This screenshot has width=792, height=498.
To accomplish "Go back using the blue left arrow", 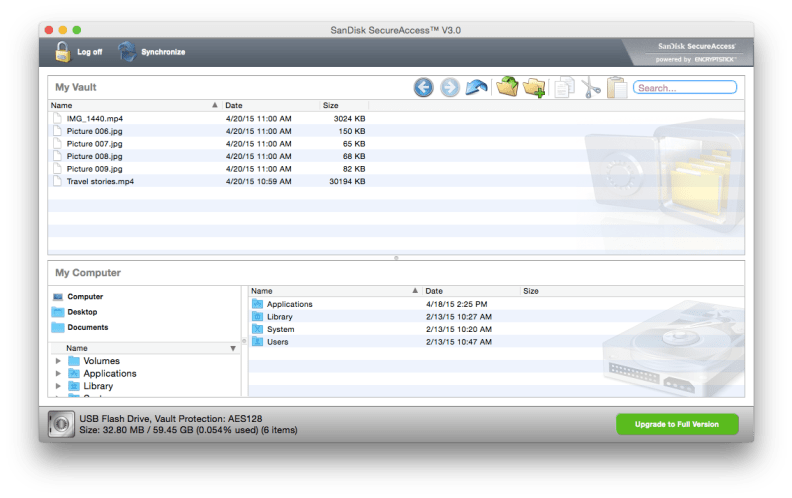I will pyautogui.click(x=423, y=87).
